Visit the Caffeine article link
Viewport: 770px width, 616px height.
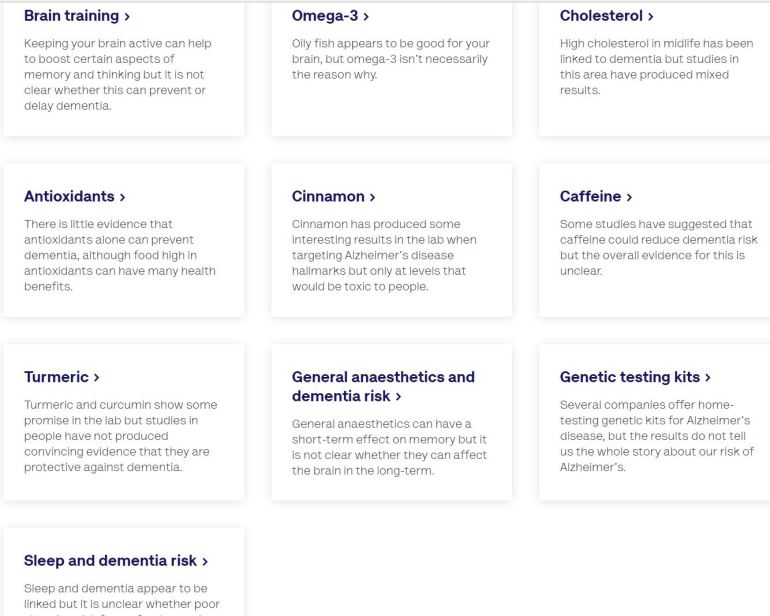[590, 197]
